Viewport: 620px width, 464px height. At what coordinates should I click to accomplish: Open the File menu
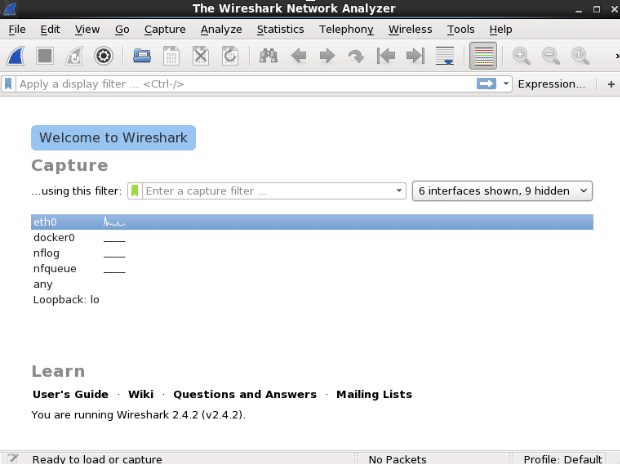point(17,29)
